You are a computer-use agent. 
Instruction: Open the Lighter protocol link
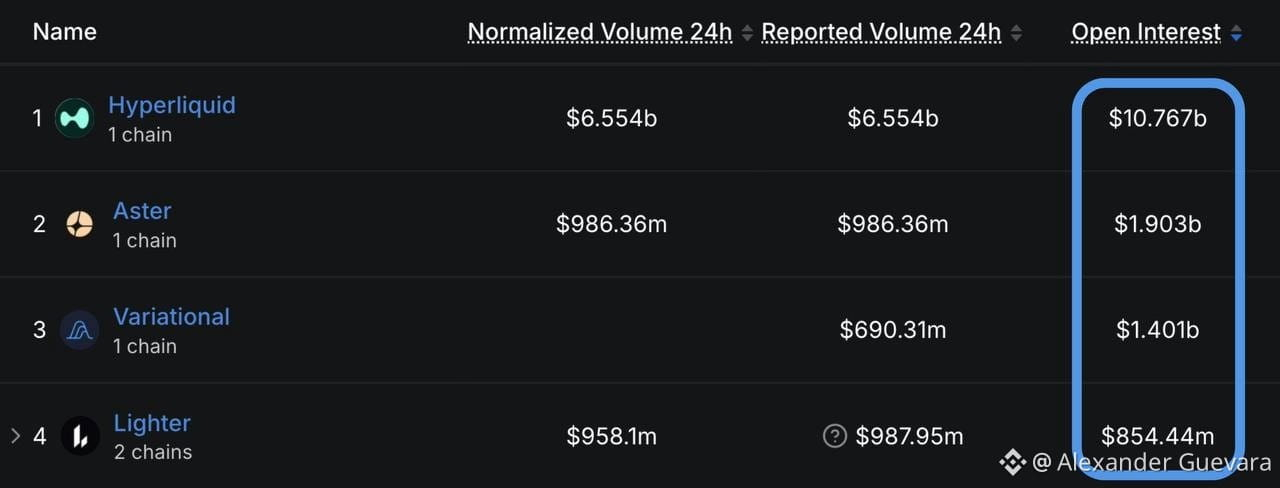coord(152,423)
